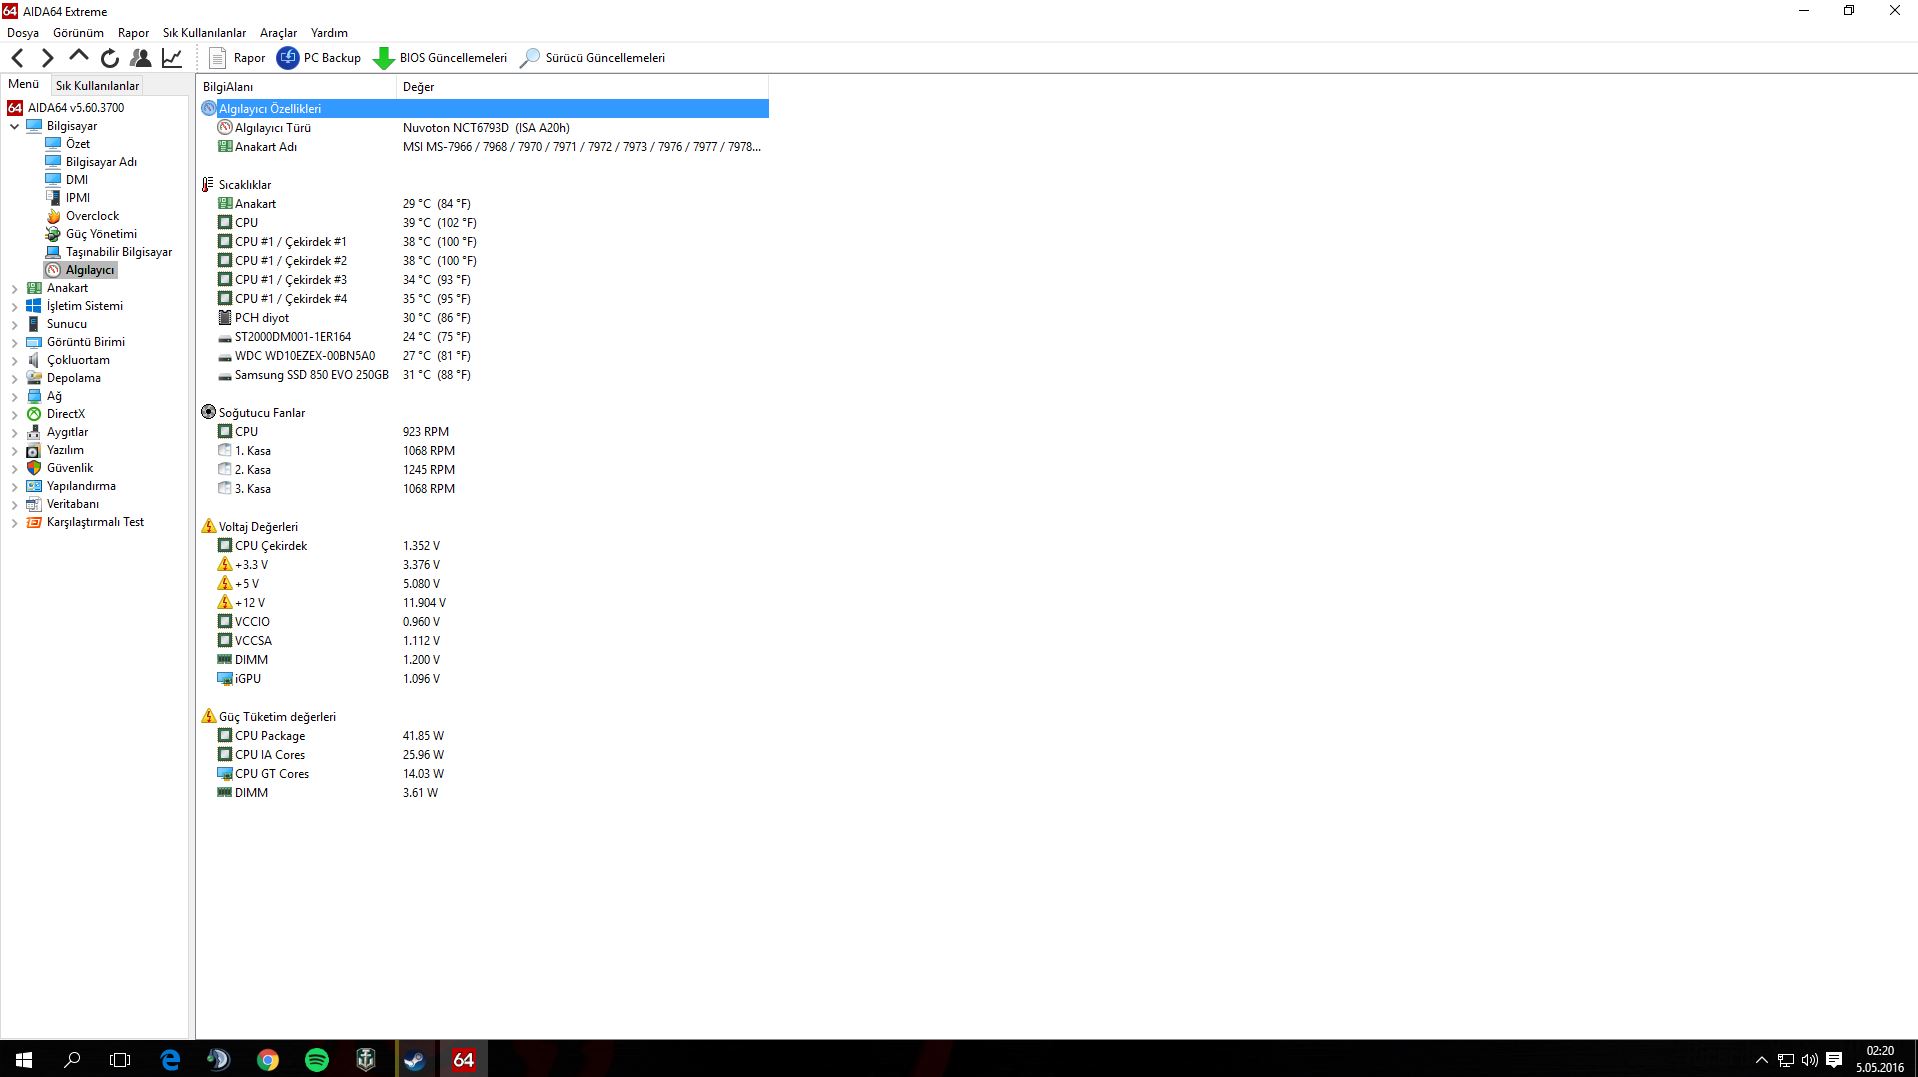Collapse the Bilgisayar tree node
The width and height of the screenshot is (1918, 1077).
point(15,126)
